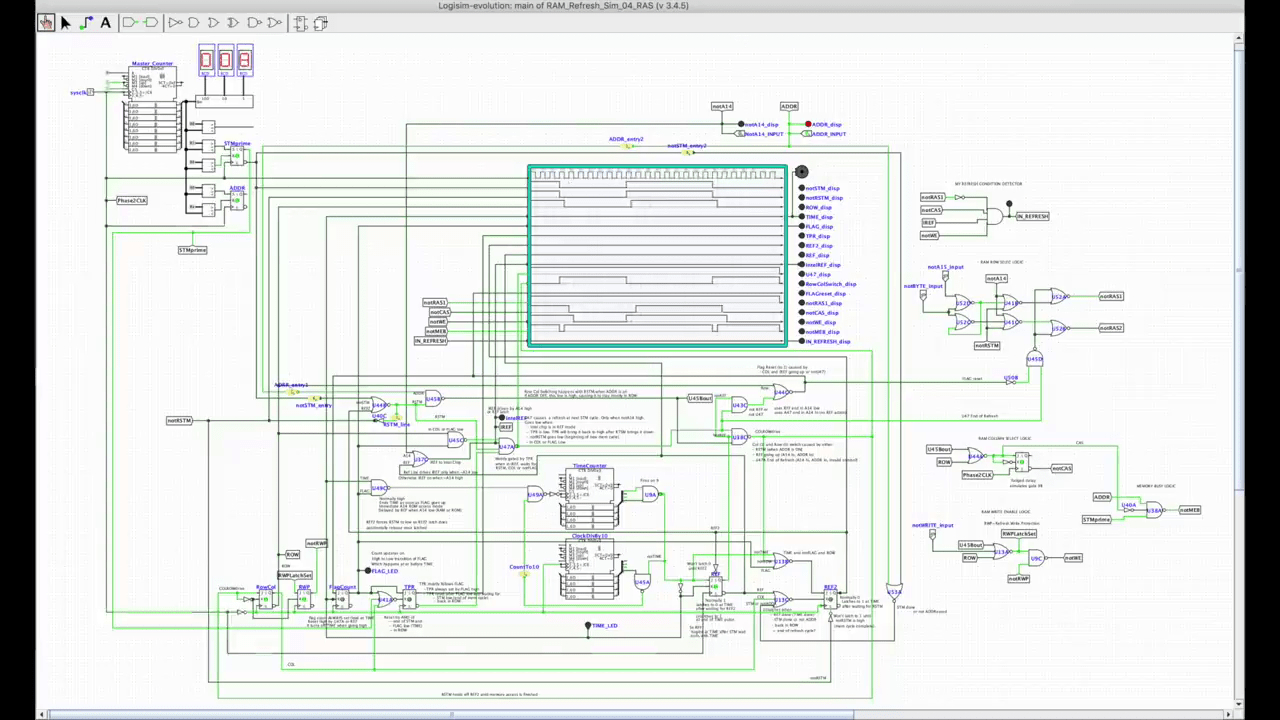The width and height of the screenshot is (1280, 720).
Task: Select the NOR gate tool
Action: click(274, 22)
